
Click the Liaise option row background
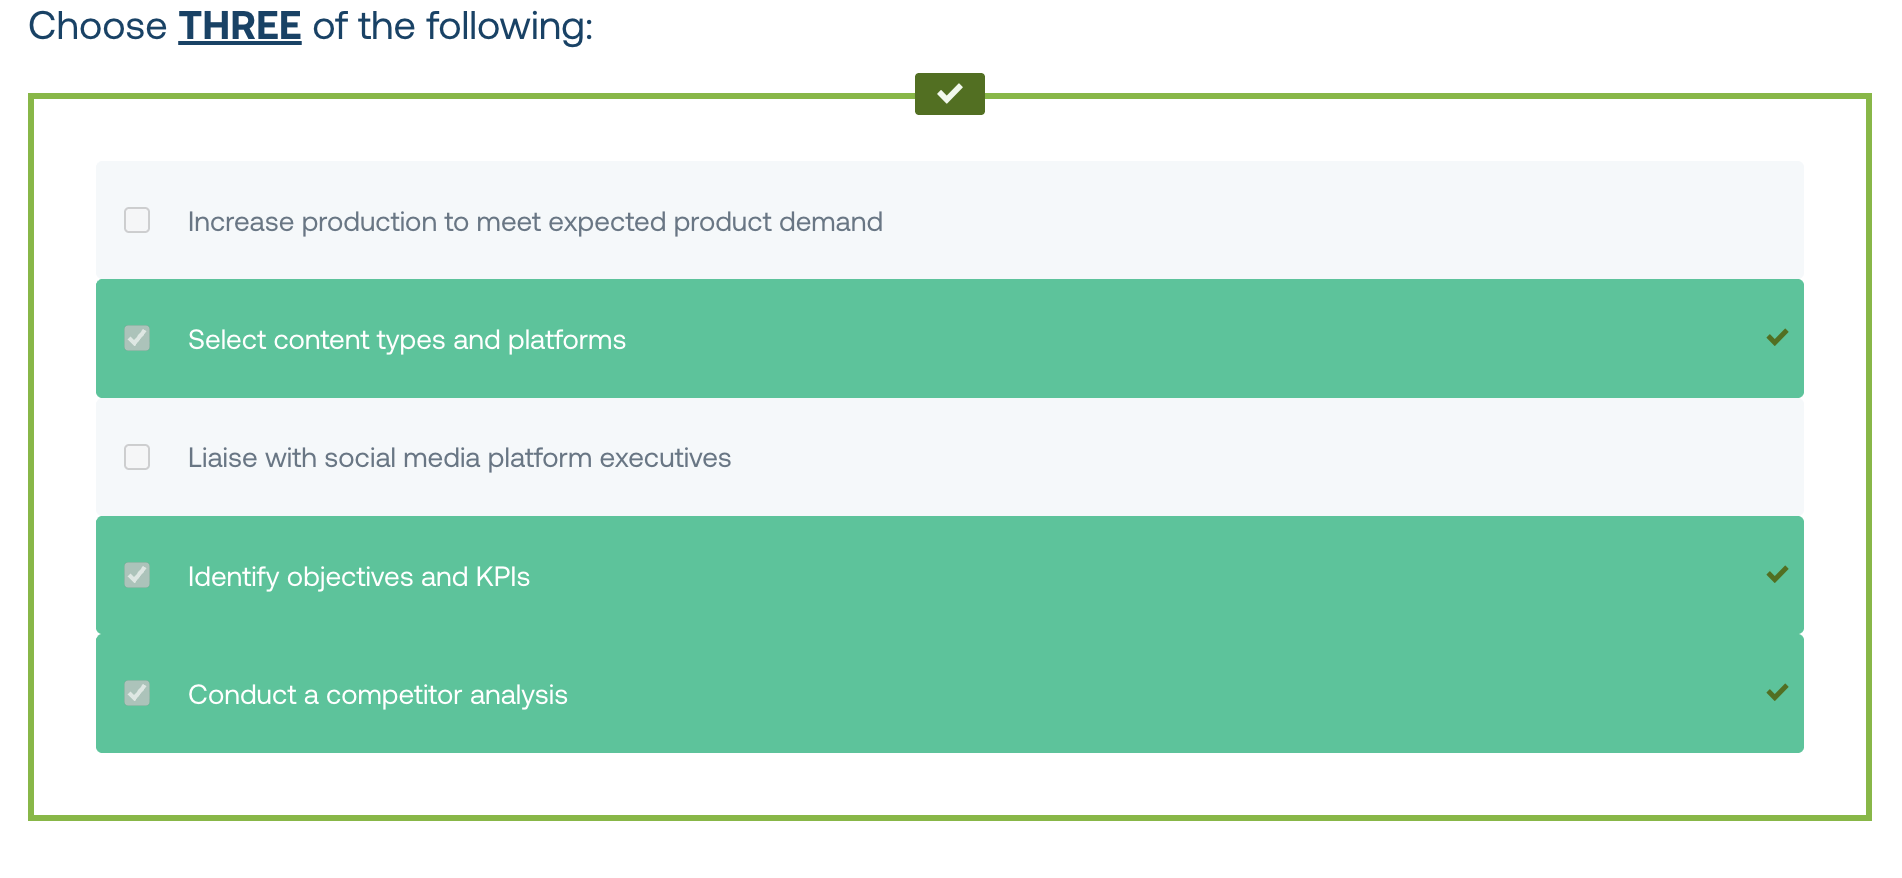[x=950, y=457]
